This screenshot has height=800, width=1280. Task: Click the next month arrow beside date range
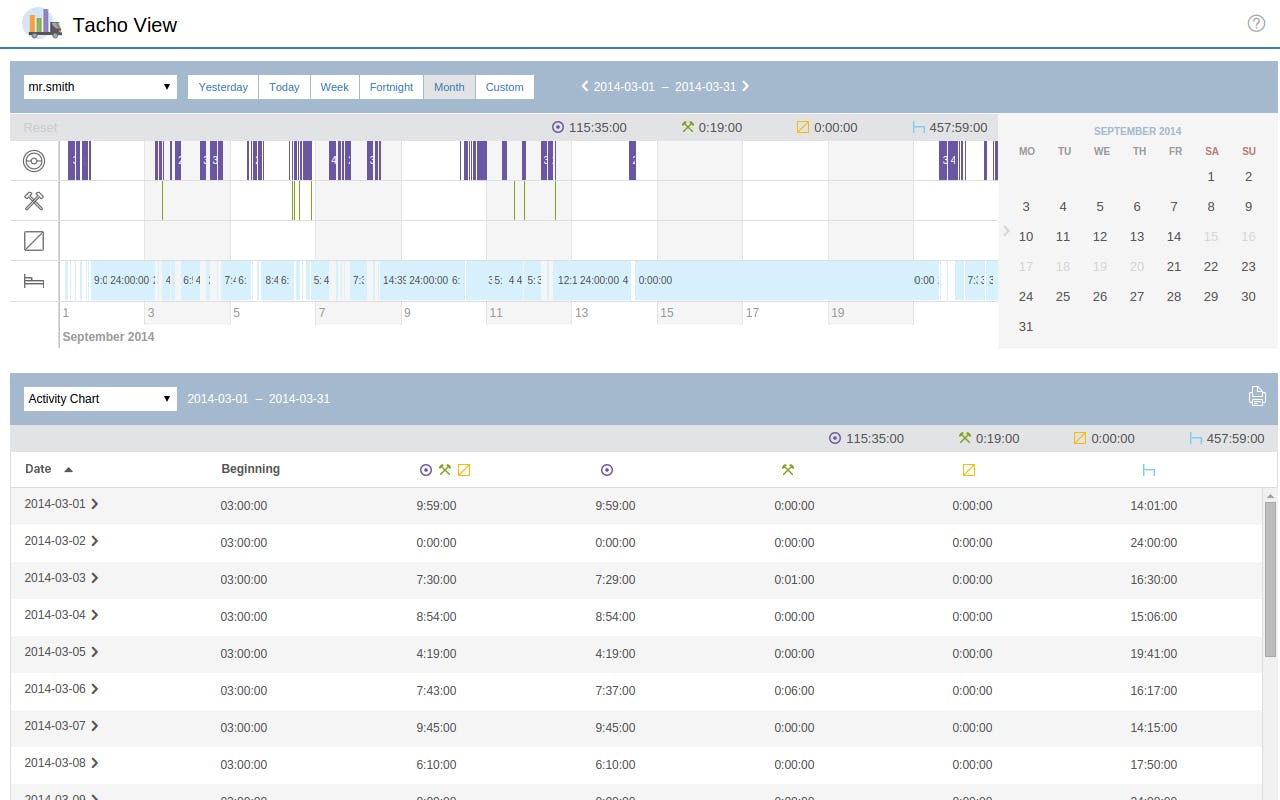[745, 86]
